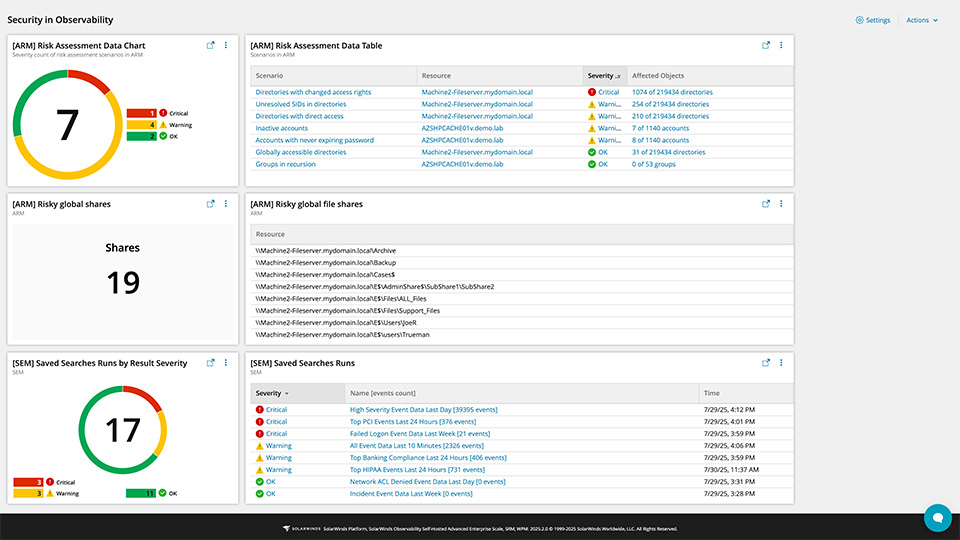Open Risk Assessment Data Chart in new window
This screenshot has height=540, width=960.
[x=210, y=45]
